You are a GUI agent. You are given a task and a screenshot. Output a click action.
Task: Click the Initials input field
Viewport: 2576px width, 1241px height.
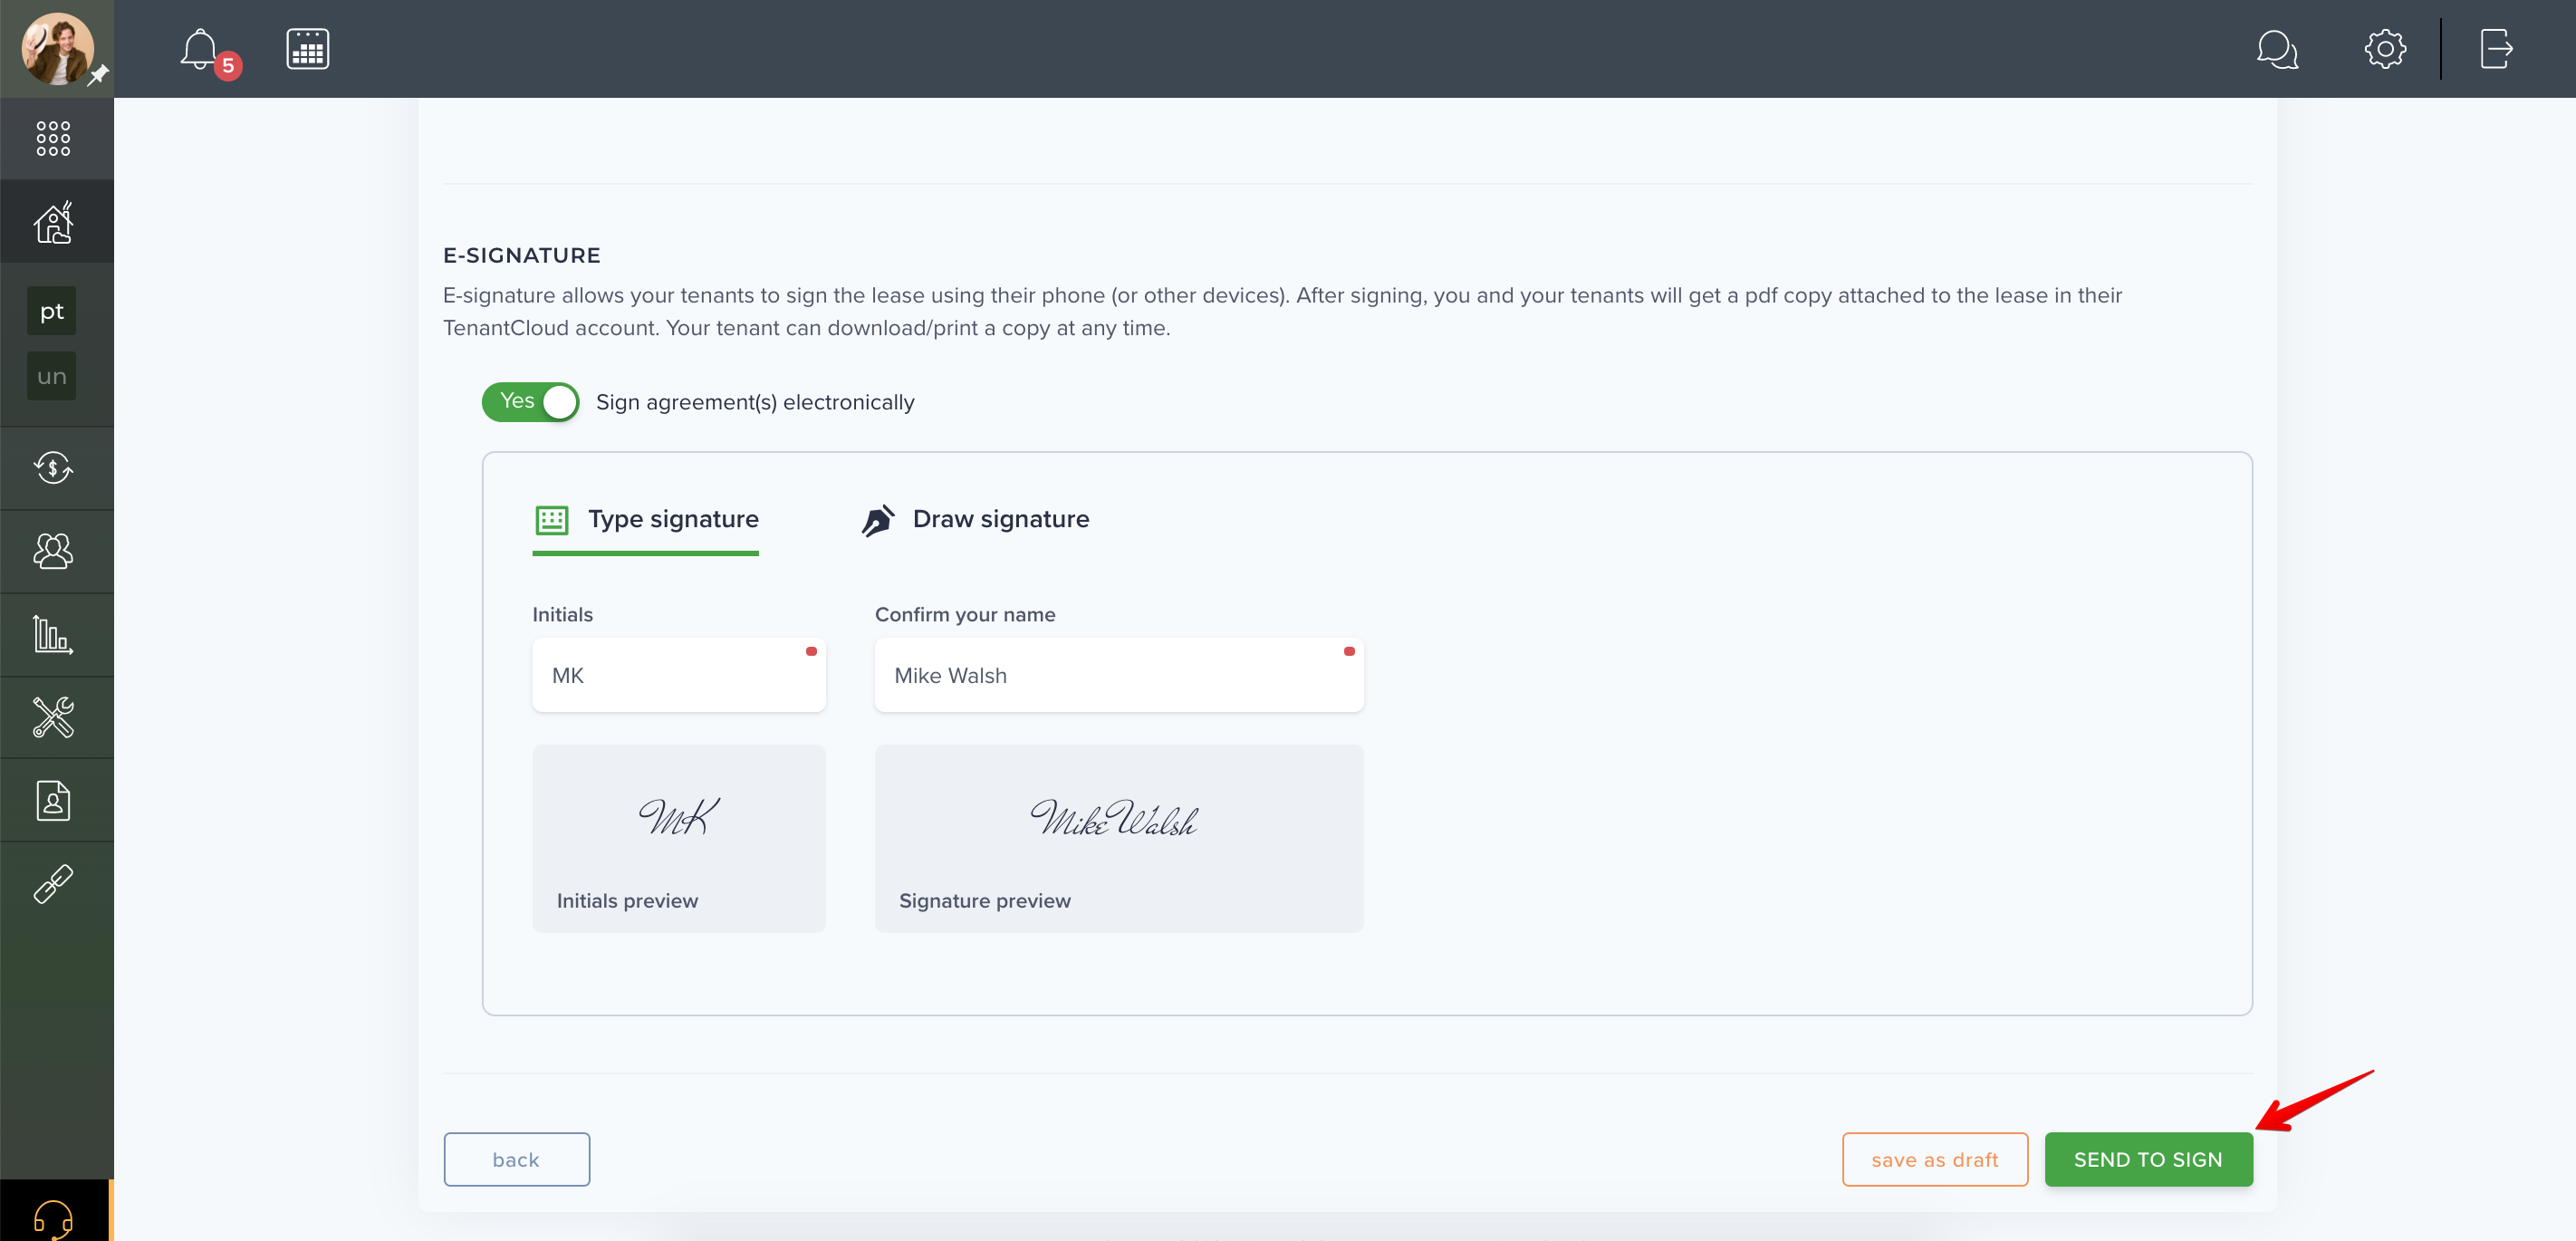[678, 675]
